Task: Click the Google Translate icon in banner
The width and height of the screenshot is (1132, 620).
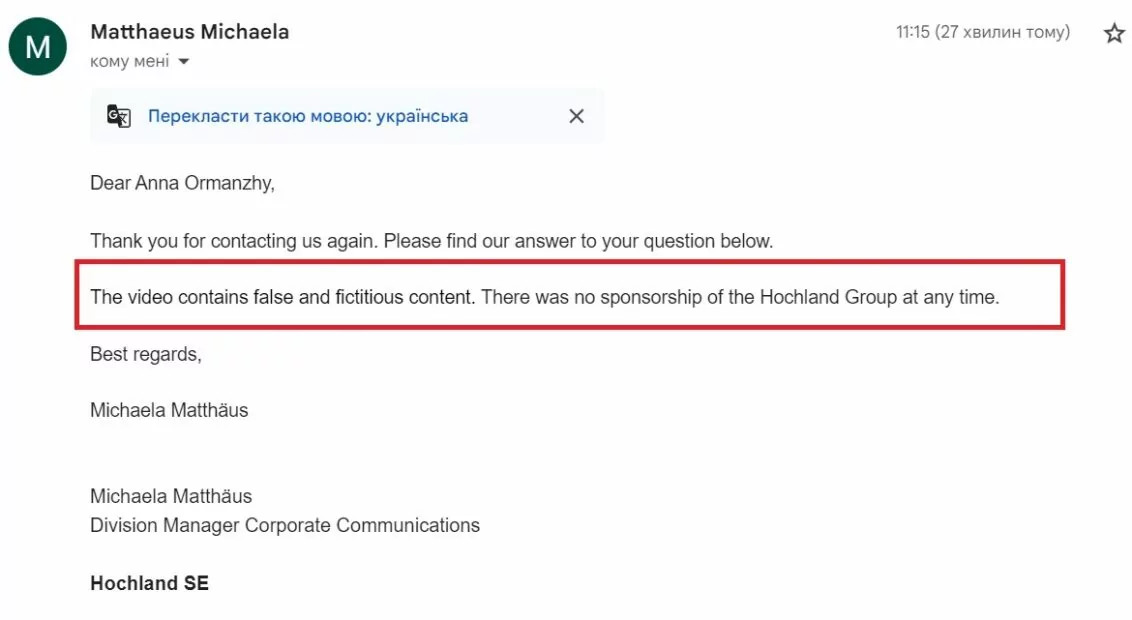Action: [x=118, y=116]
